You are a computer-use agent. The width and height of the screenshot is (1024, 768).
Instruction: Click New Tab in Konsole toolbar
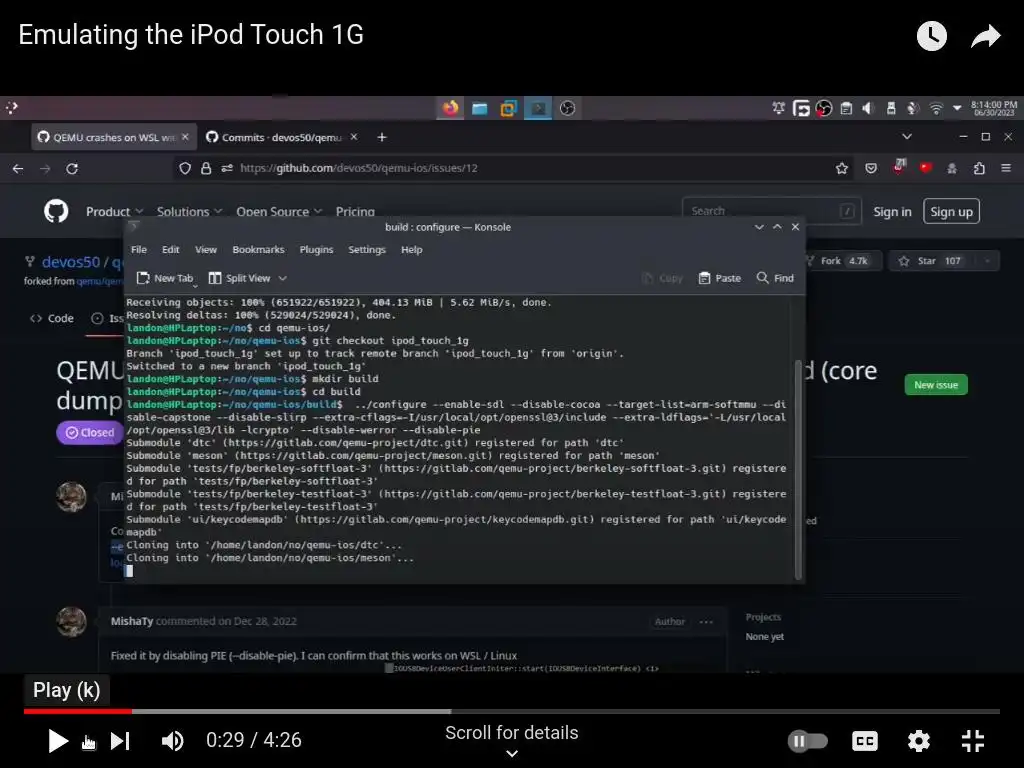point(165,278)
